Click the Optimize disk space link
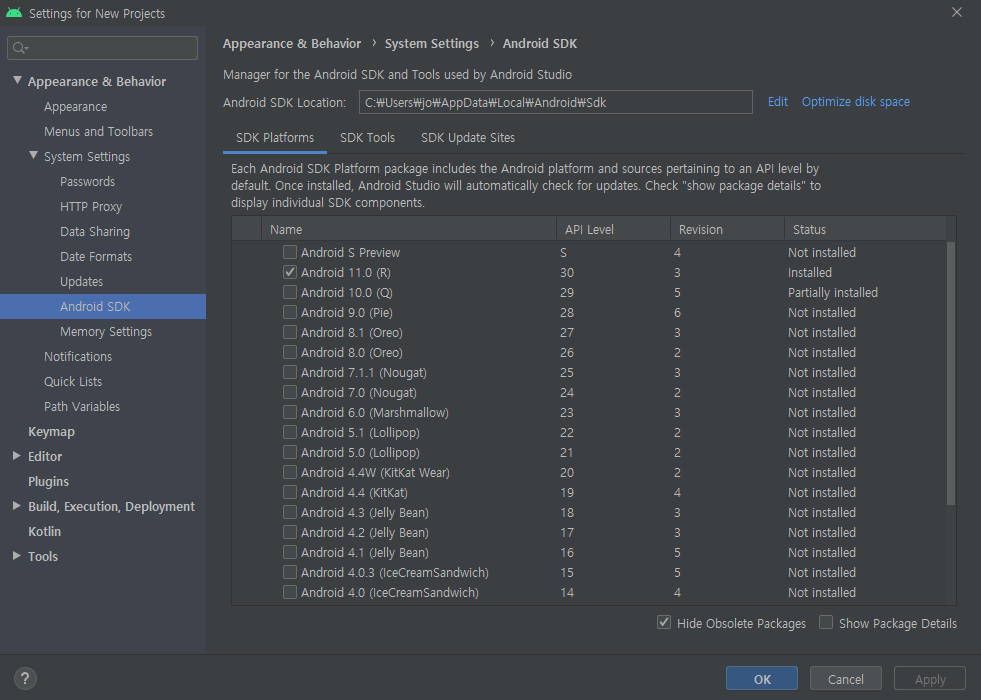Image resolution: width=981 pixels, height=700 pixels. (855, 102)
